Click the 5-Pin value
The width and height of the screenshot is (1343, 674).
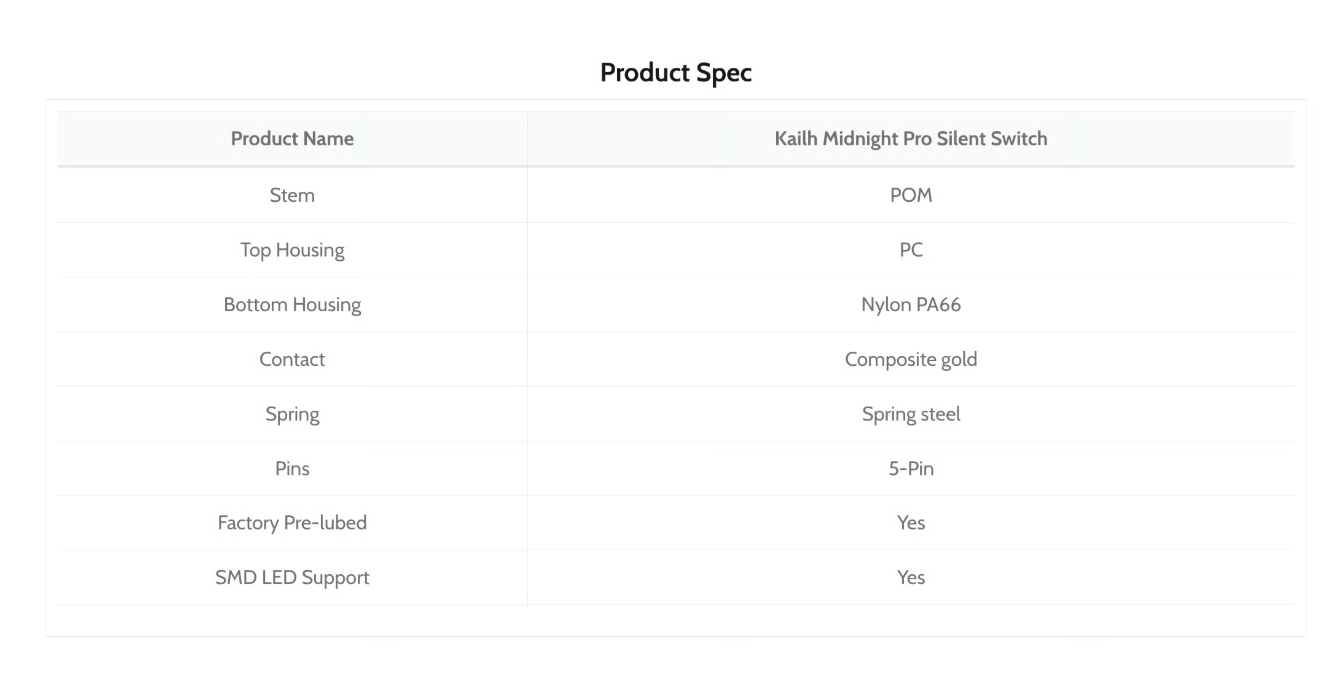pyautogui.click(x=911, y=469)
